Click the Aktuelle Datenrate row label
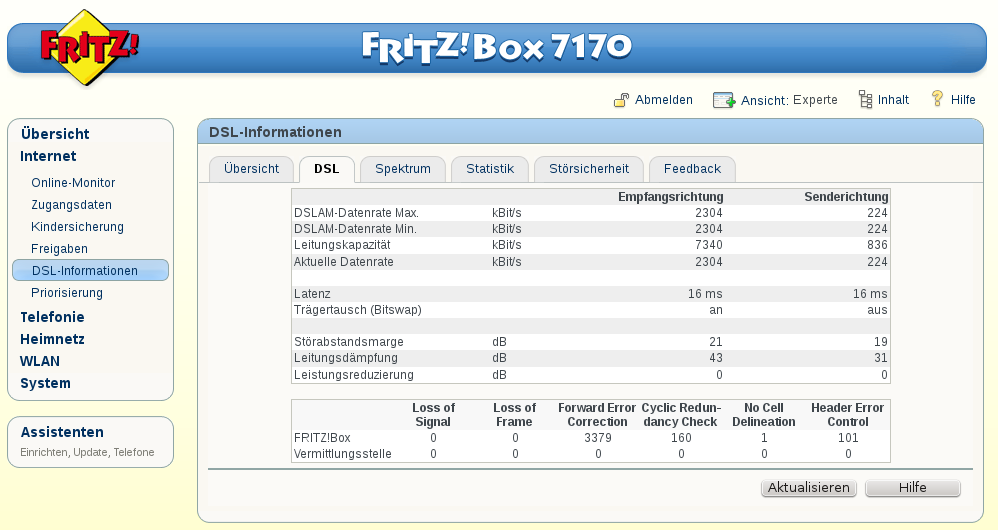 [x=344, y=262]
